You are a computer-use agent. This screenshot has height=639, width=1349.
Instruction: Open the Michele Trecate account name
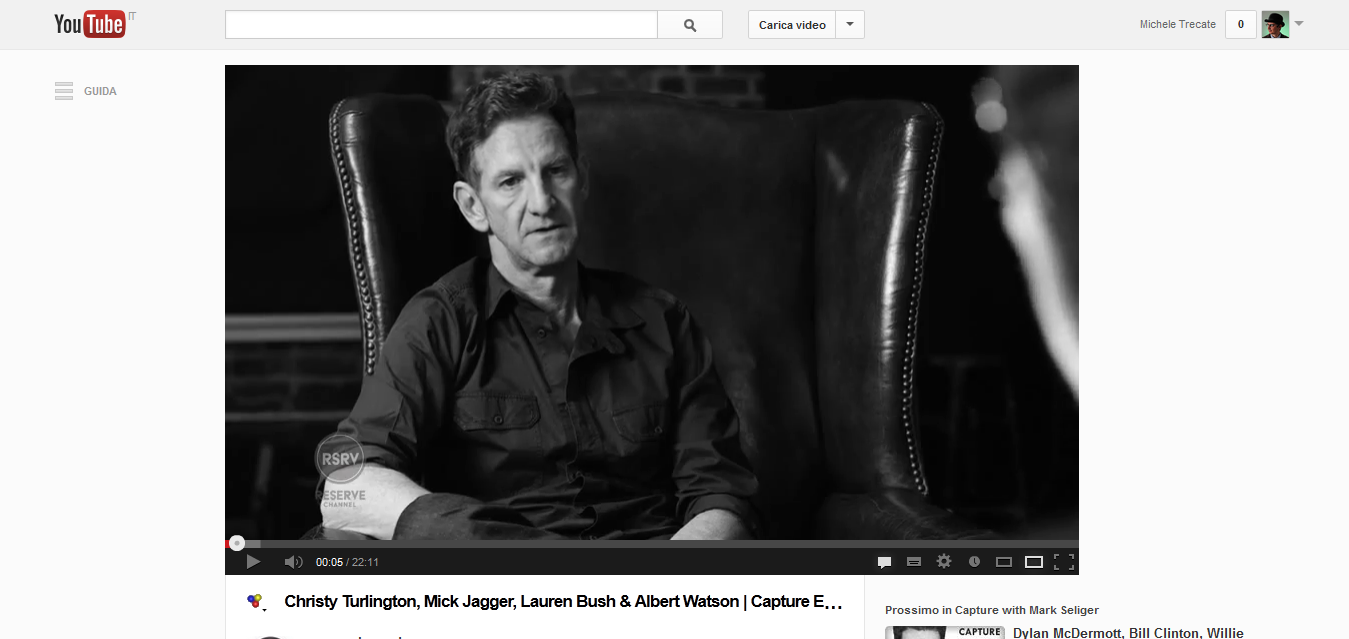tap(1178, 25)
